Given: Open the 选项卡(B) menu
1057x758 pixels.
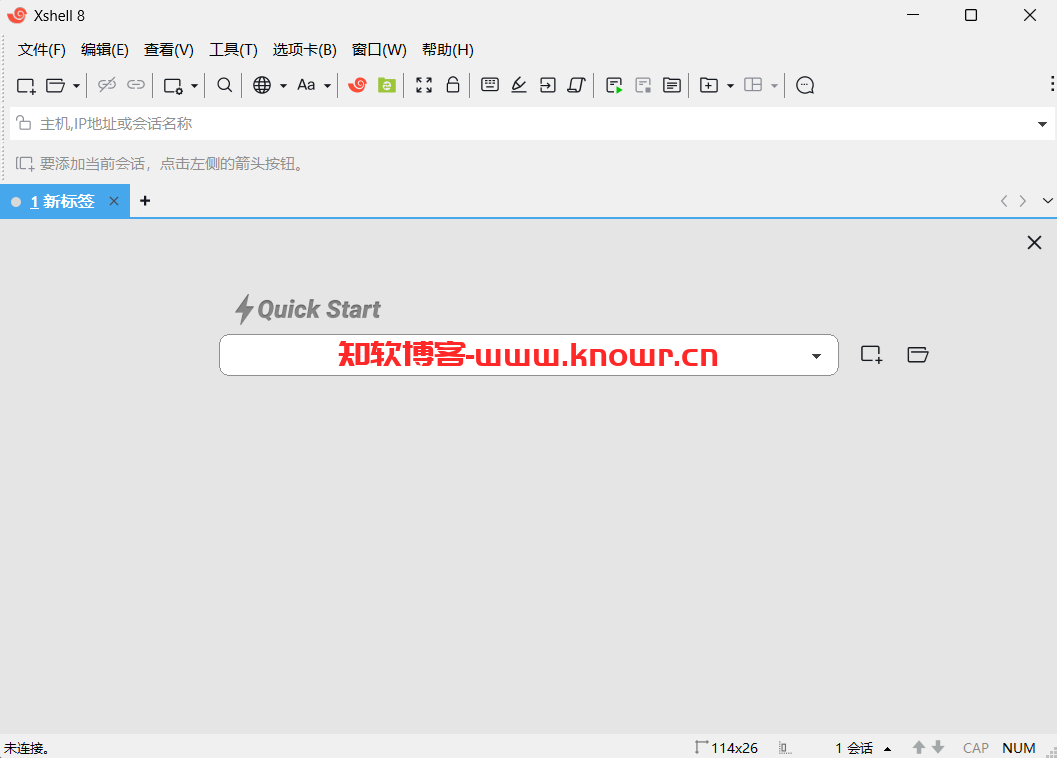Looking at the screenshot, I should tap(305, 50).
